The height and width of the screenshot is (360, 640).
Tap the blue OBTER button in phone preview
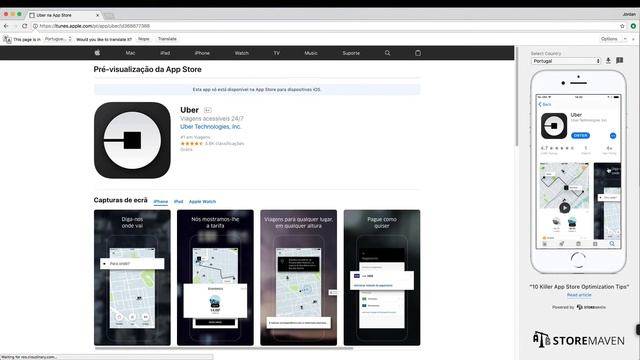(x=580, y=135)
